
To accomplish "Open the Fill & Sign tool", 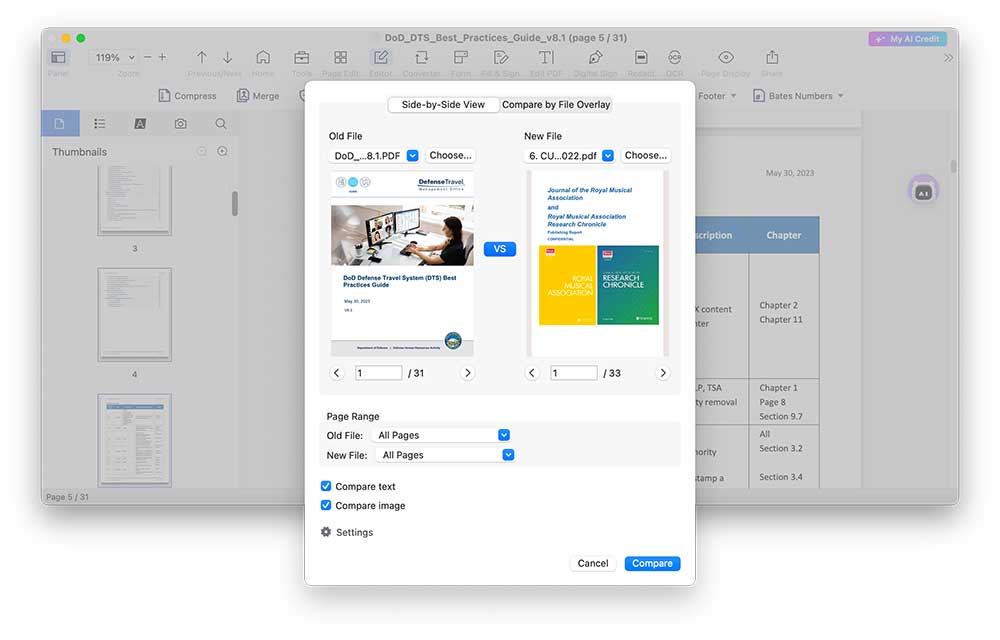I will point(501,57).
